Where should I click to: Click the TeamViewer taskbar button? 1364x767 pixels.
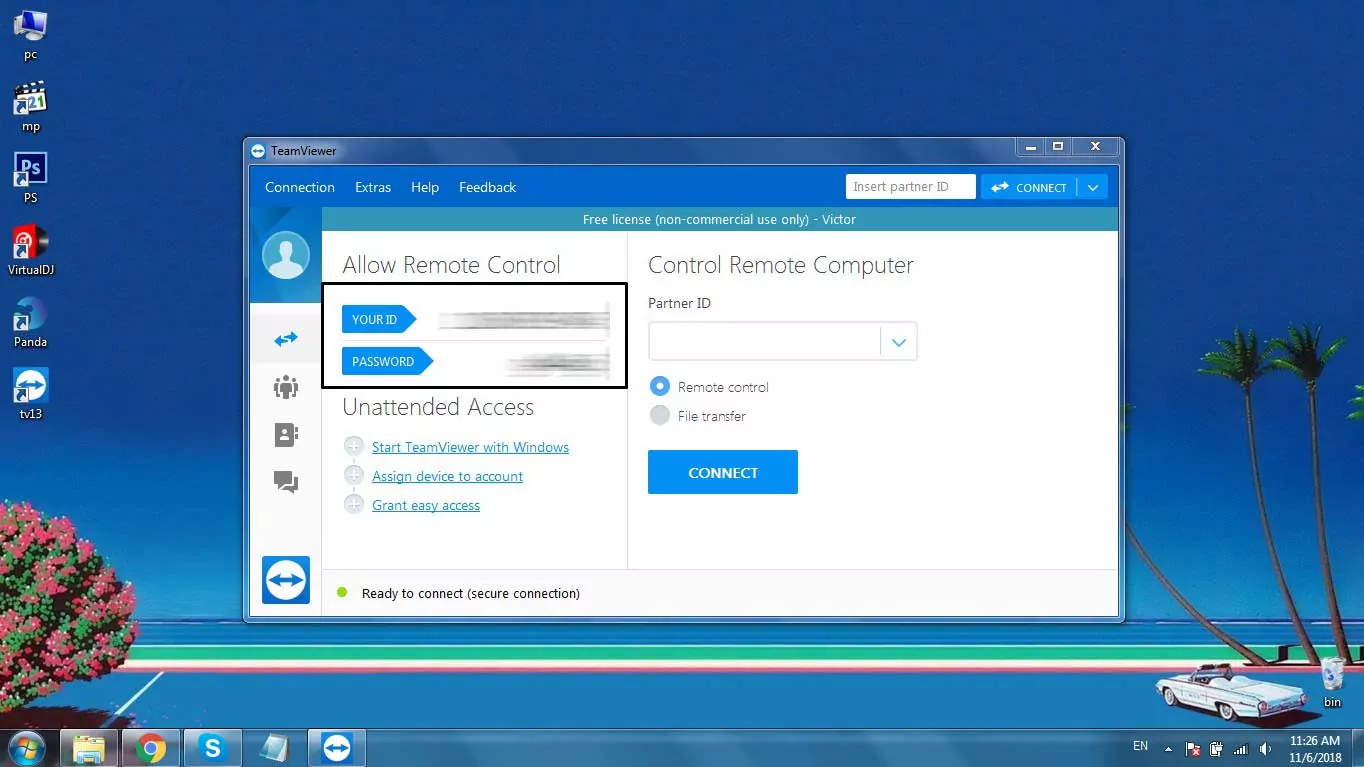337,748
